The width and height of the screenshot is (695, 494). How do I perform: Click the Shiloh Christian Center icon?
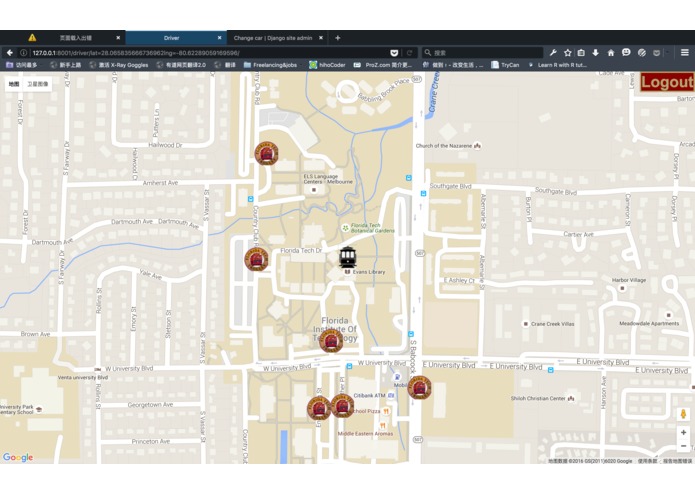[571, 398]
